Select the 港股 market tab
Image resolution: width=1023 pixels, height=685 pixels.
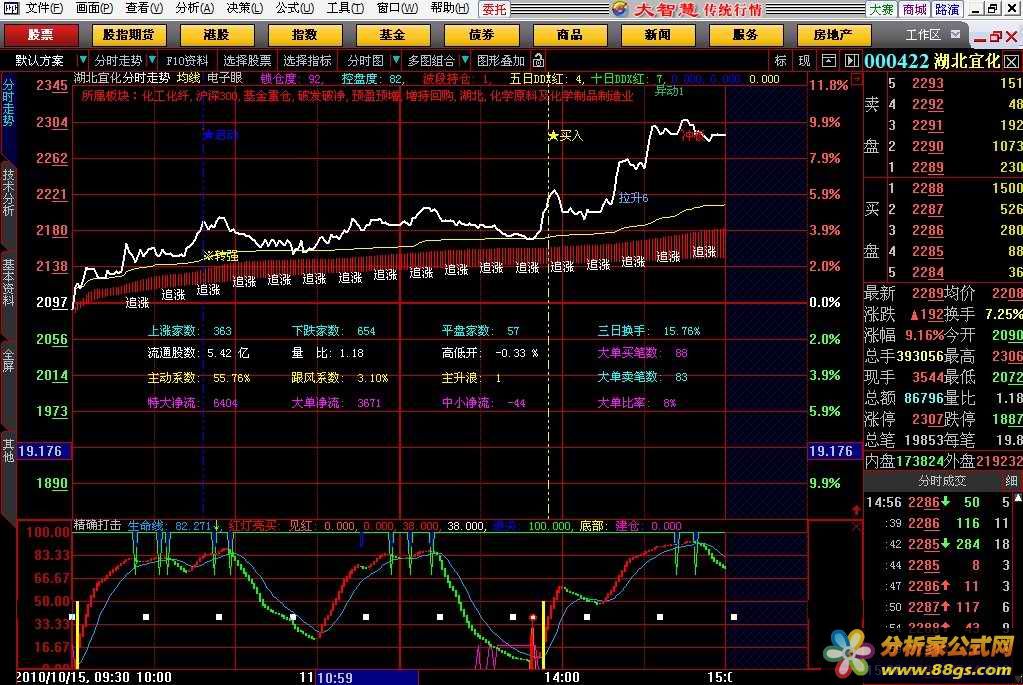click(217, 35)
